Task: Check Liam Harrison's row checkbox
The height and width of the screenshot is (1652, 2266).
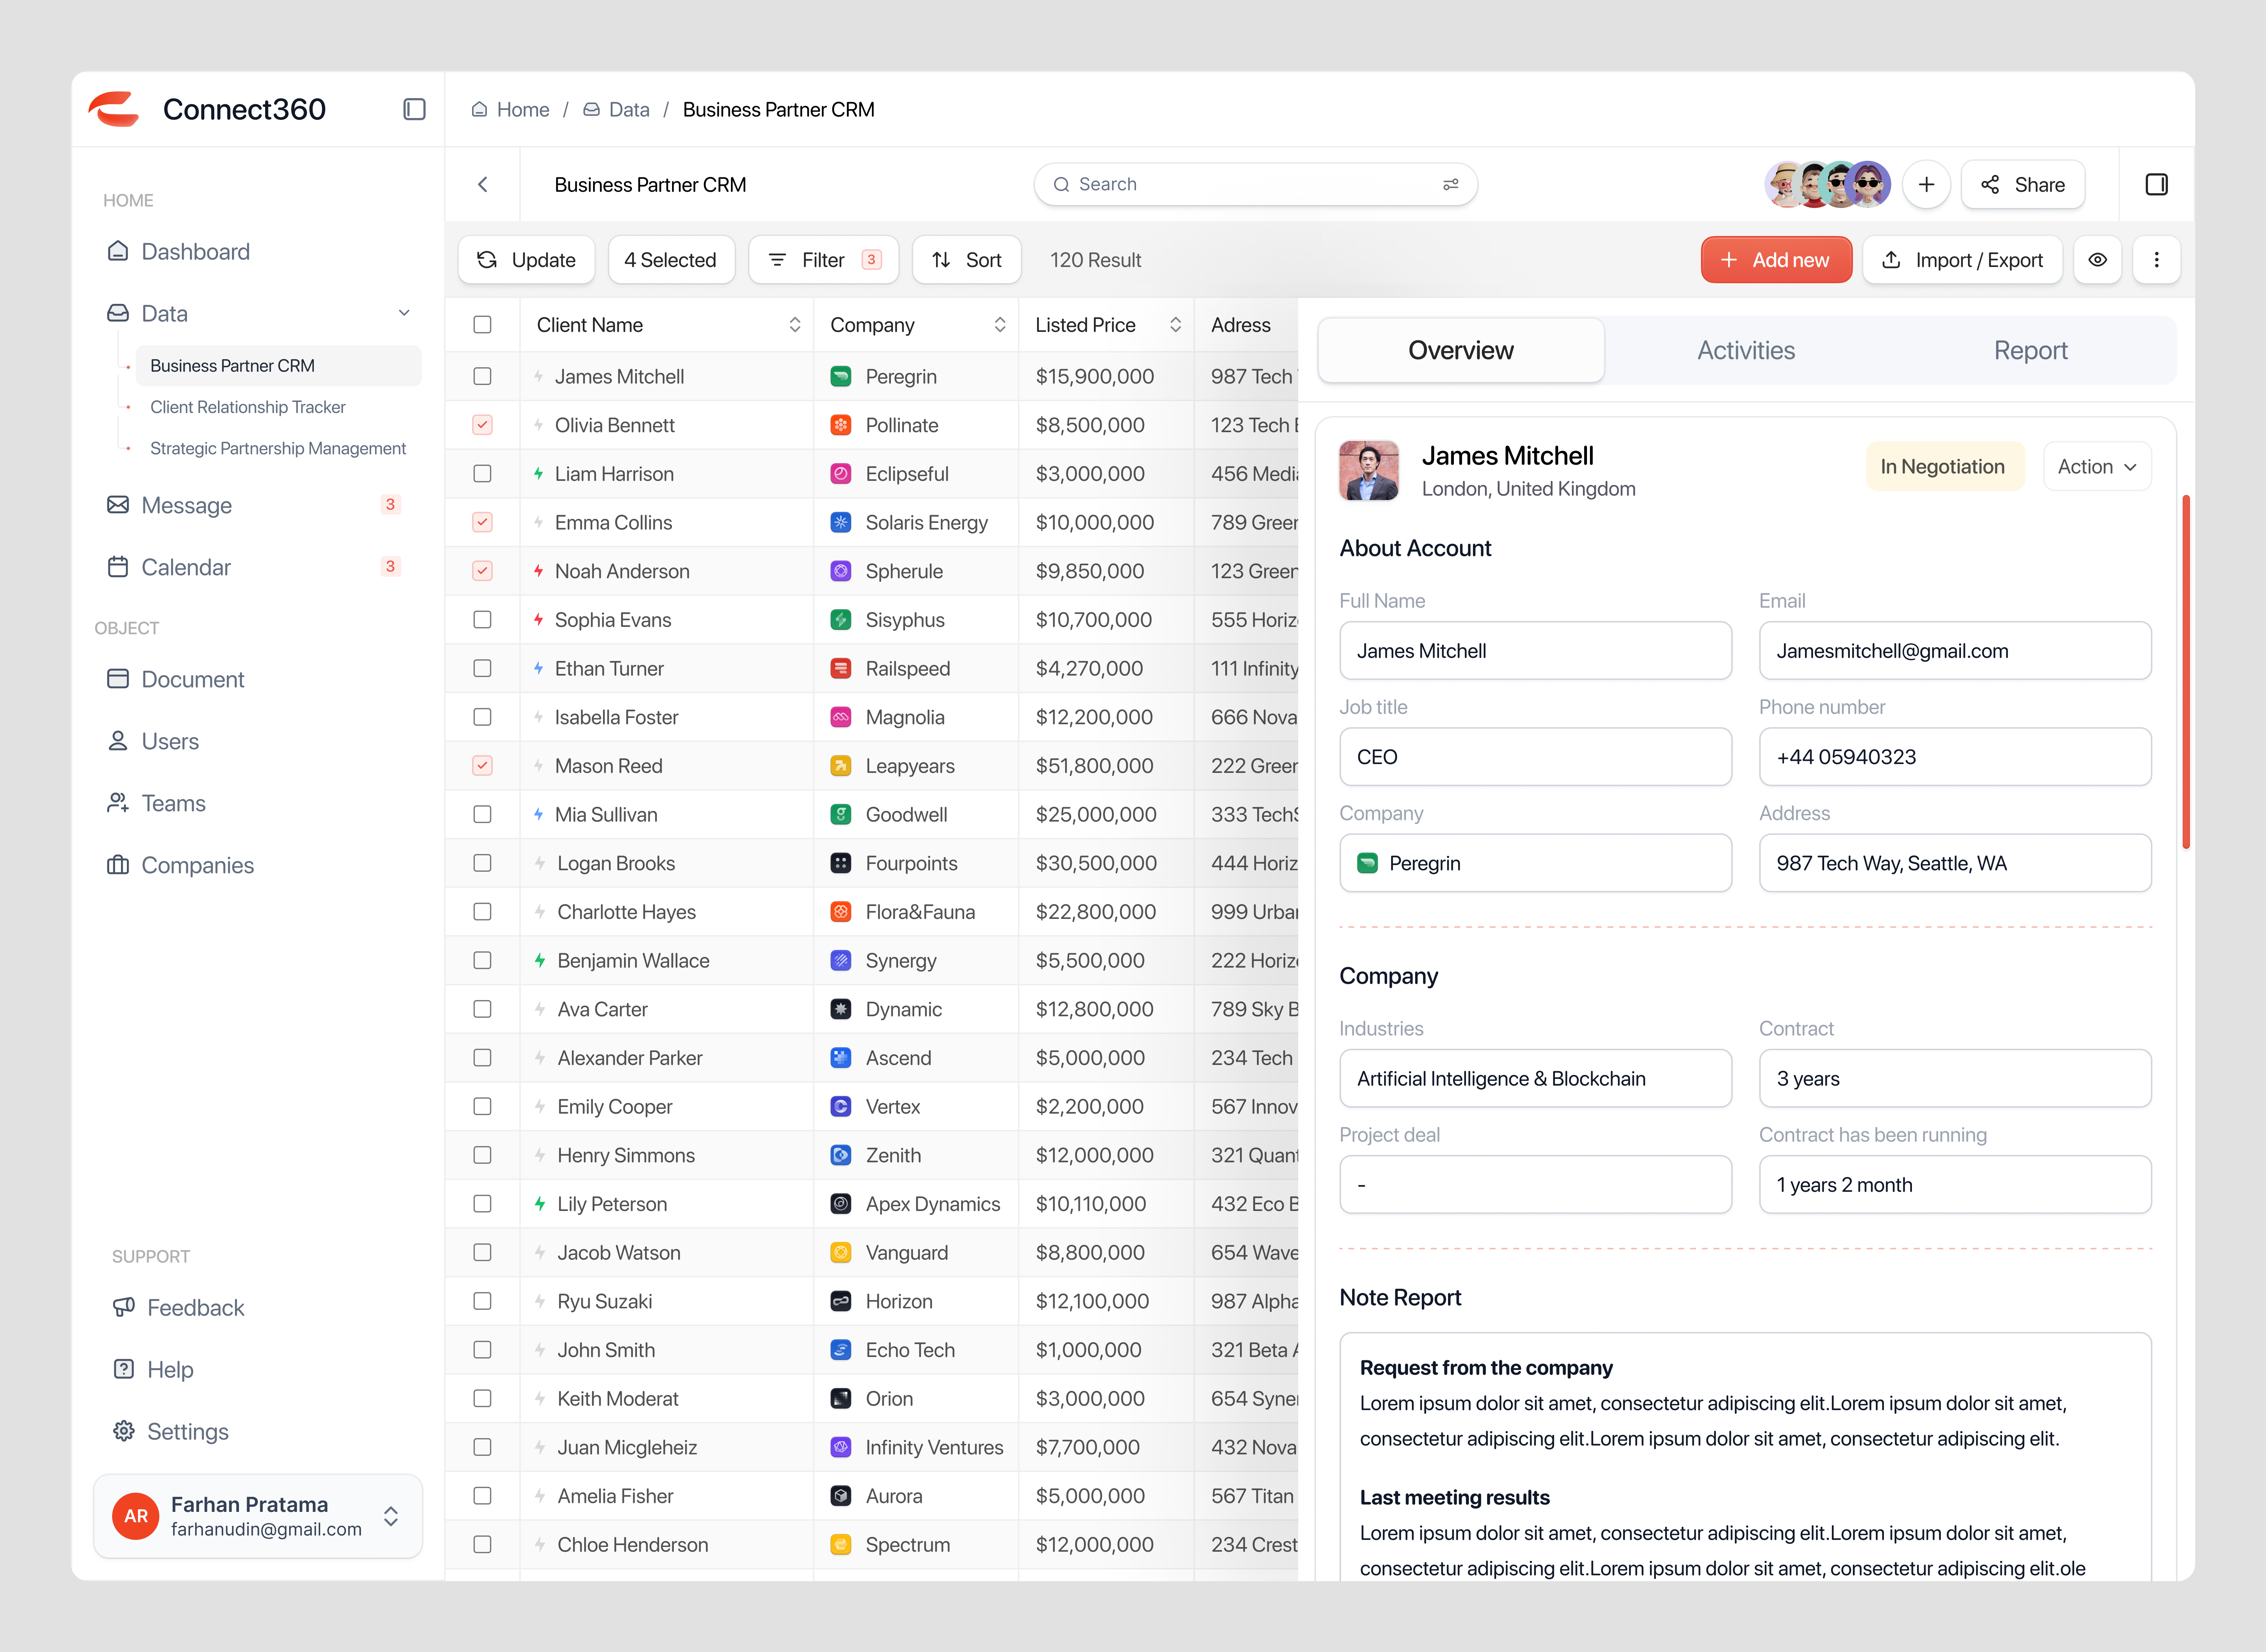Action: [x=482, y=474]
